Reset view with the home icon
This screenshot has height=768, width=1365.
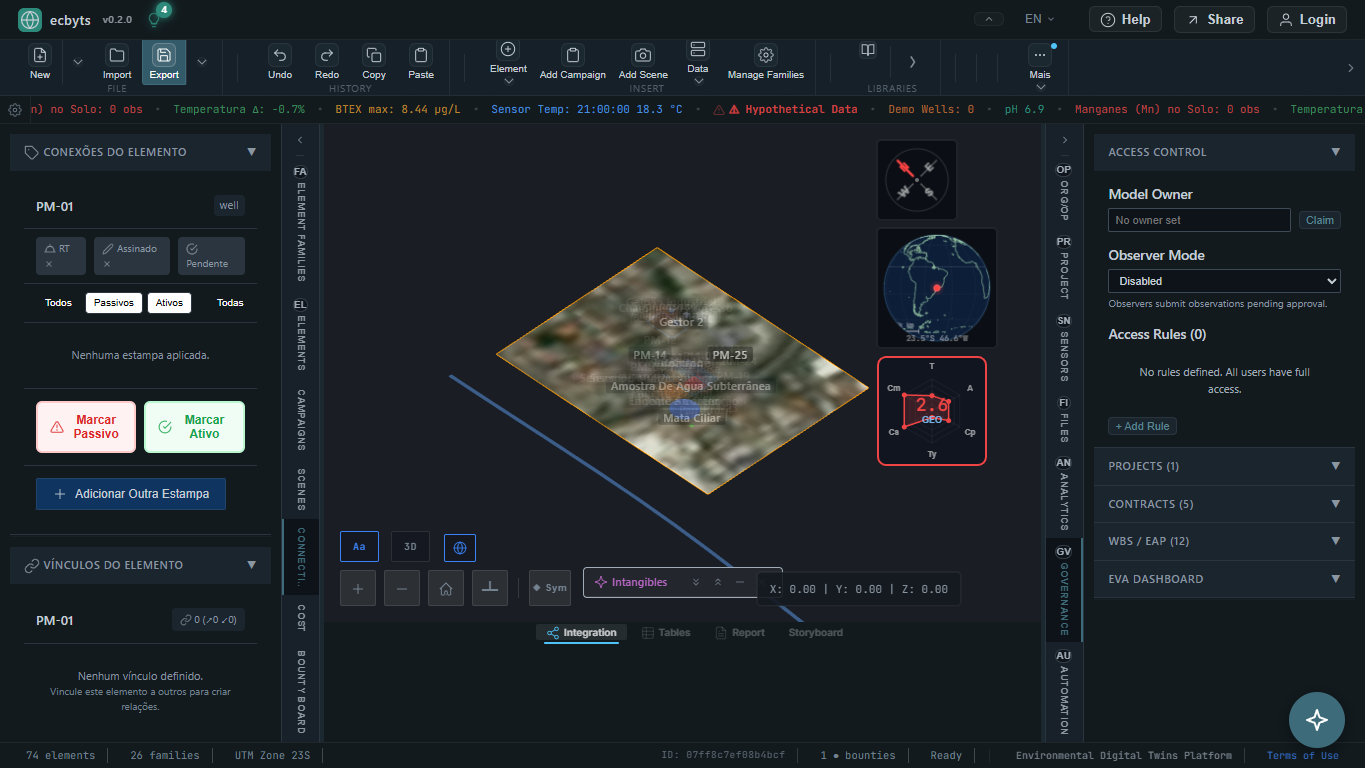[x=446, y=588]
